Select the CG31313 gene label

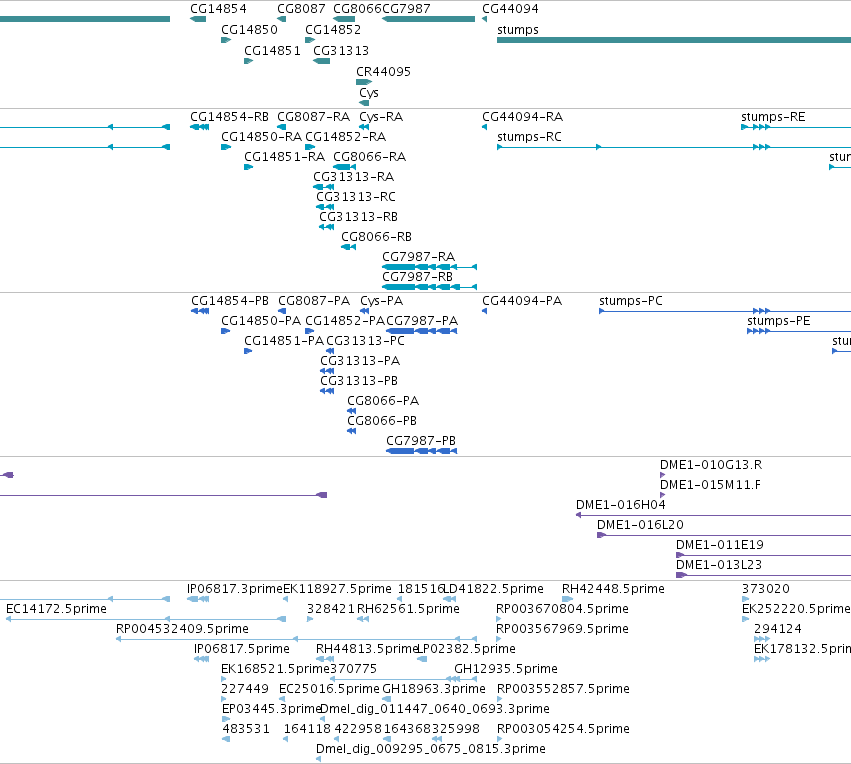point(341,50)
